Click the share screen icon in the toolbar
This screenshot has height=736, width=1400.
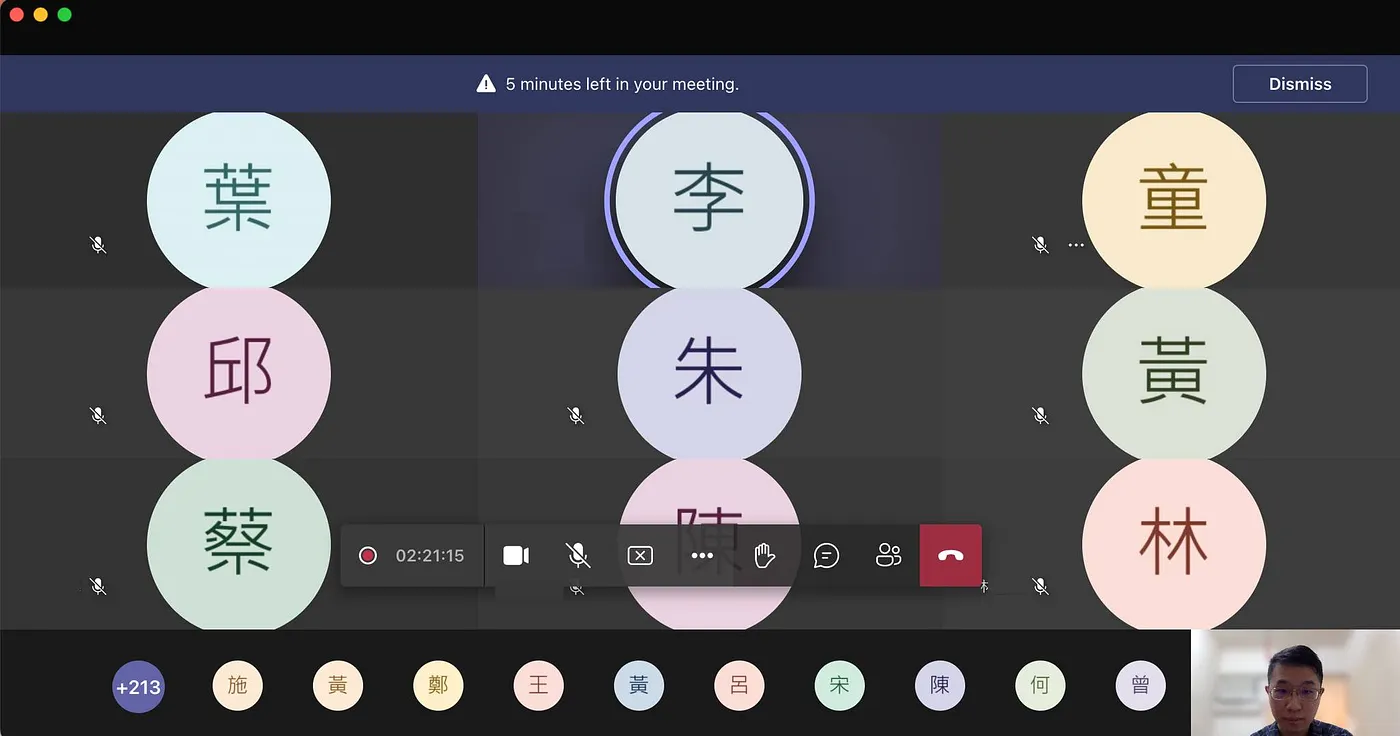coord(640,555)
